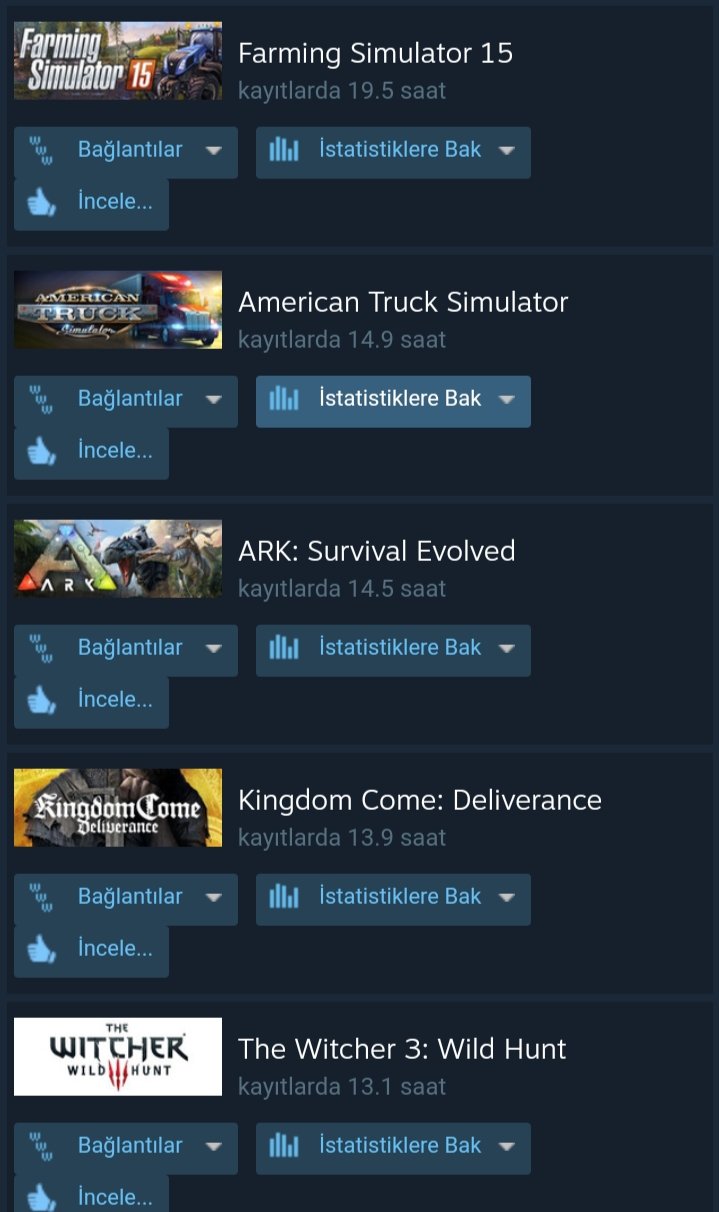Screen dimensions: 719x1212
Task: Click the links icon for The Witcher 3
Action: coord(40,1146)
